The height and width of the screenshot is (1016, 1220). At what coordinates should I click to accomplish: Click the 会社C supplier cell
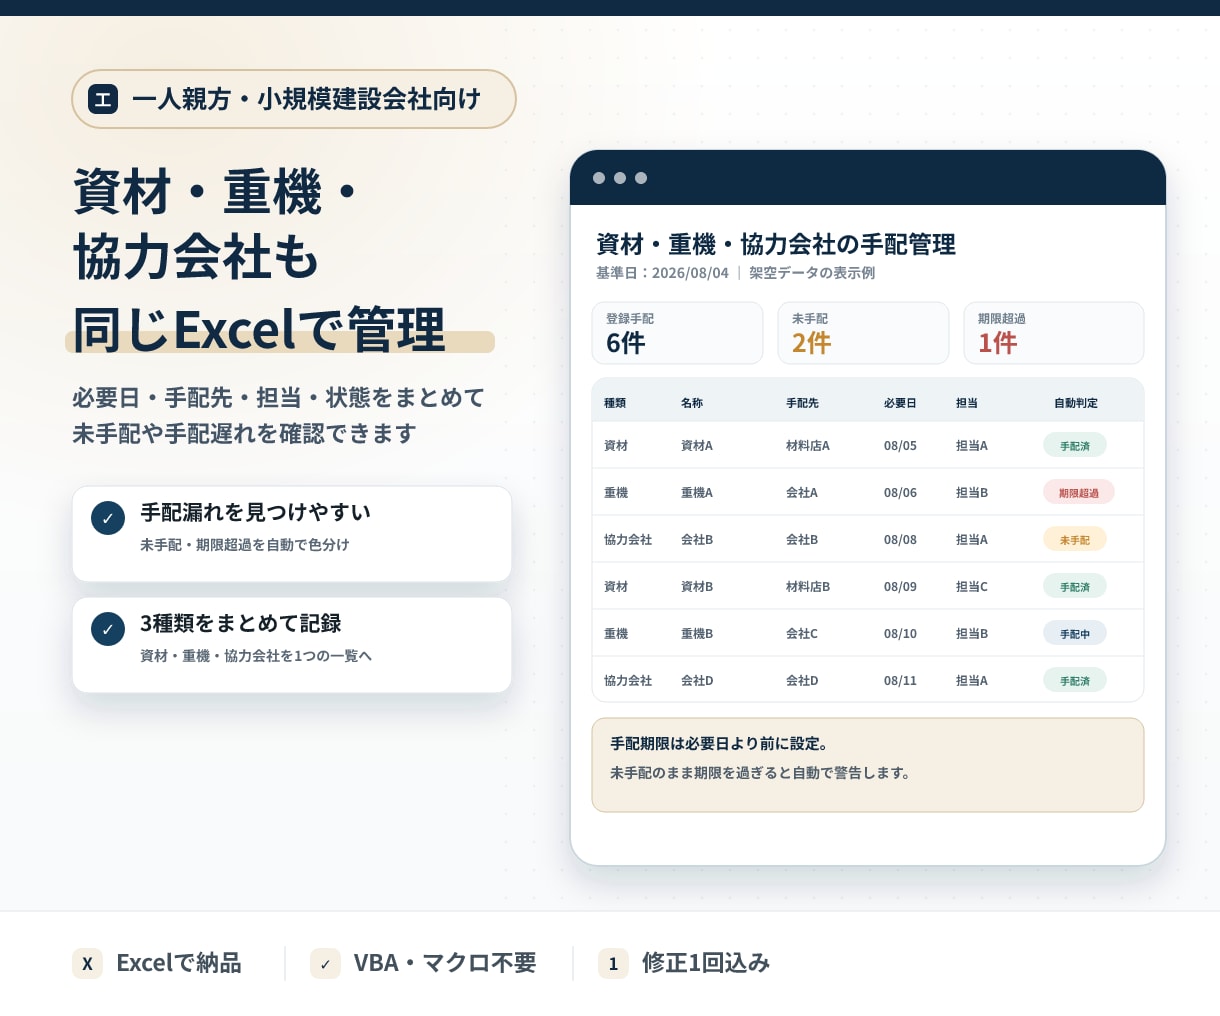[x=802, y=634]
